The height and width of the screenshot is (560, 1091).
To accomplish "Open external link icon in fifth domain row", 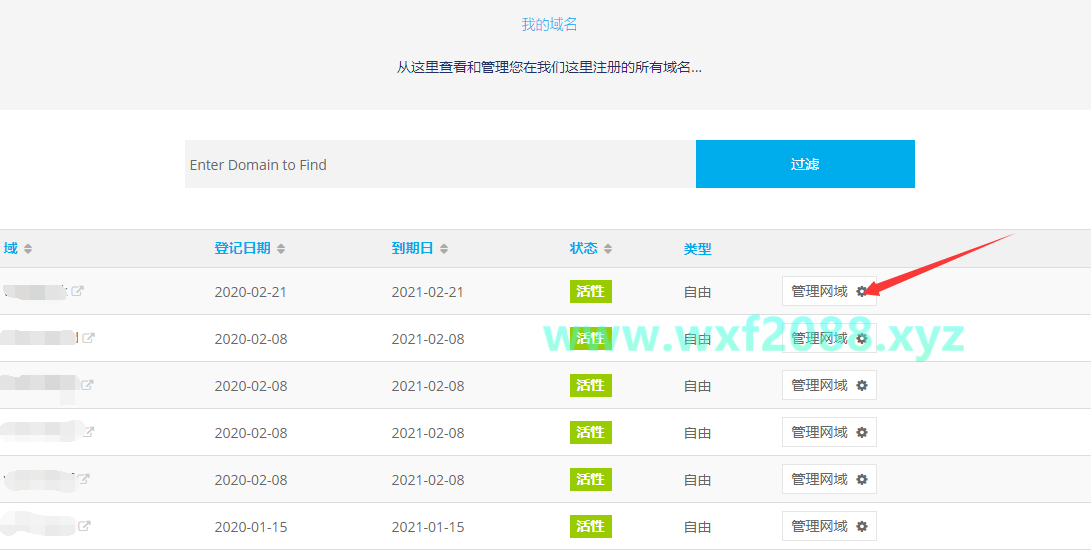I will [83, 479].
